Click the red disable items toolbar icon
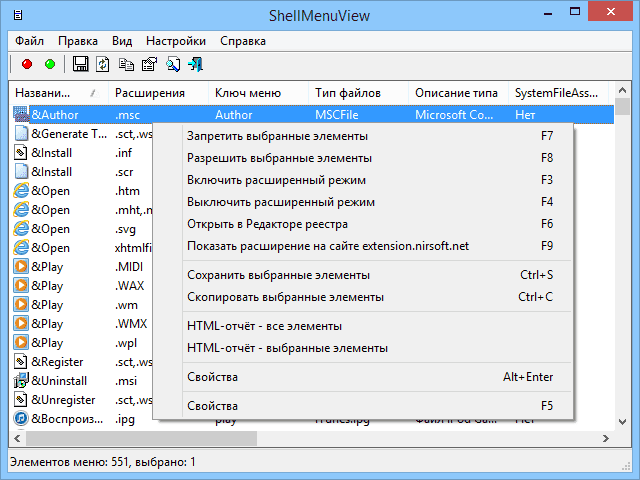This screenshot has height=480, width=640. point(27,64)
